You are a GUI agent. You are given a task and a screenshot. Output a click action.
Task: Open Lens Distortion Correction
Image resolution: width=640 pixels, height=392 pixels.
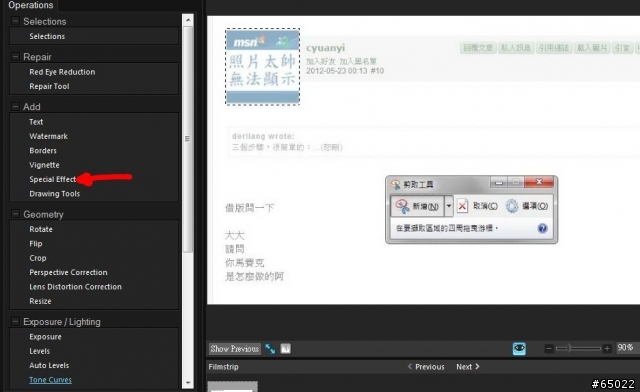75,287
